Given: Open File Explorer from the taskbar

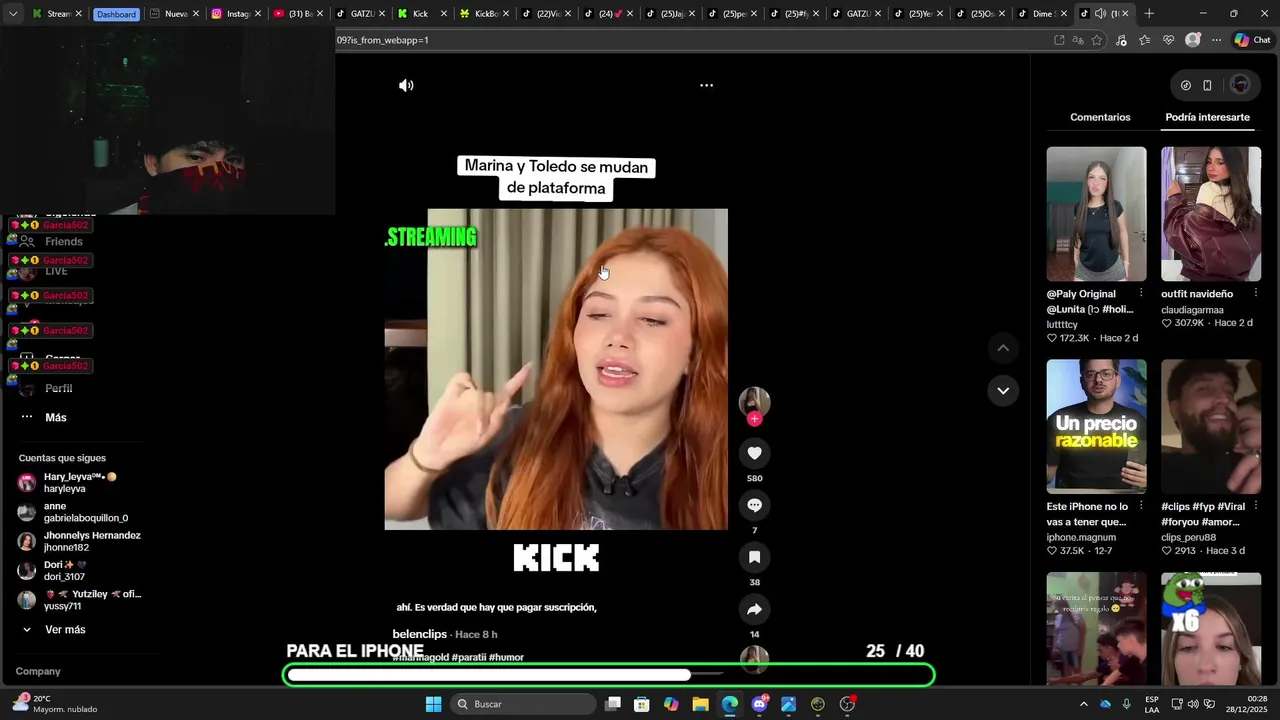Looking at the screenshot, I should [x=700, y=704].
